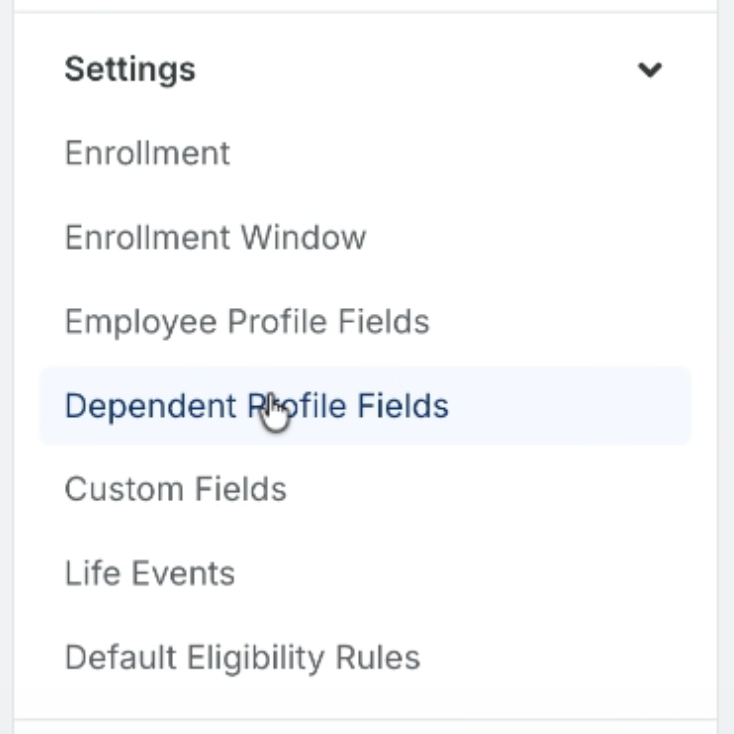This screenshot has height=734, width=734.
Task: Click the Default Eligibility Rules entry
Action: [242, 658]
